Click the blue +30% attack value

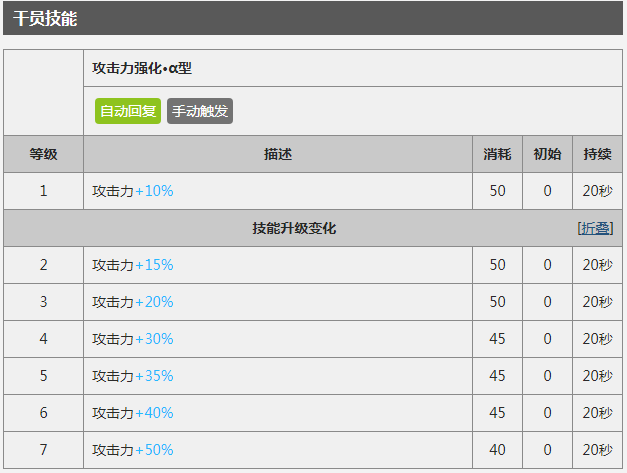coord(154,339)
